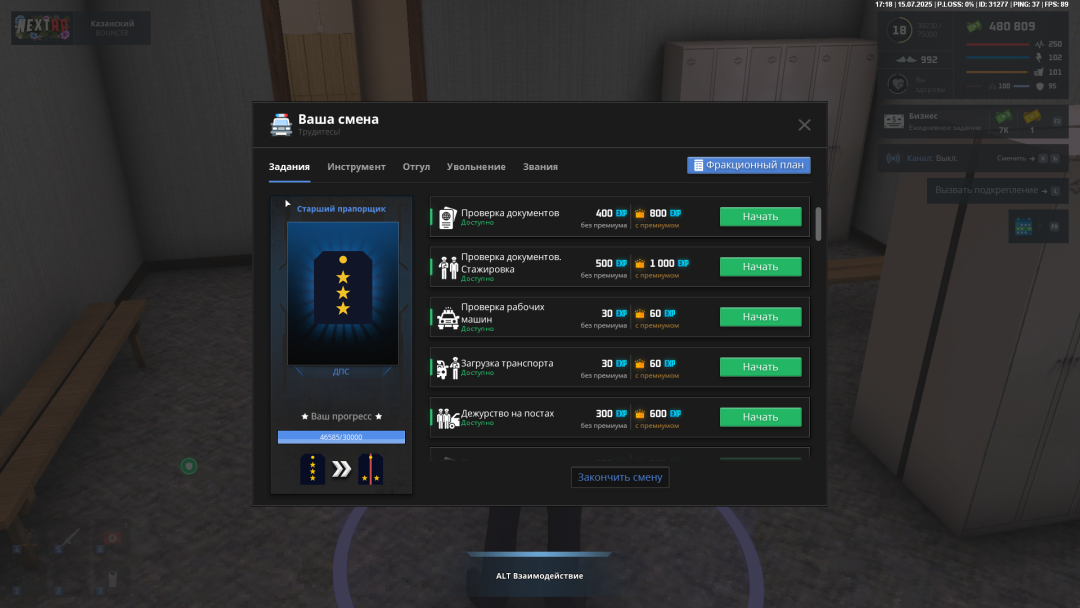Click the current rank small epaulette icon
Viewport: 1080px width, 608px height.
(313, 469)
